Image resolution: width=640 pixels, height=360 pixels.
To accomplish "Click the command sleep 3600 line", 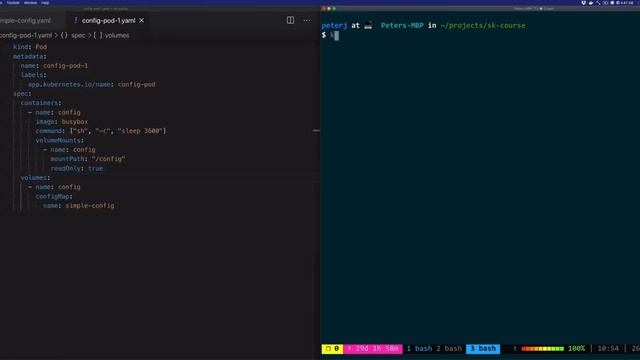I will click(101, 131).
